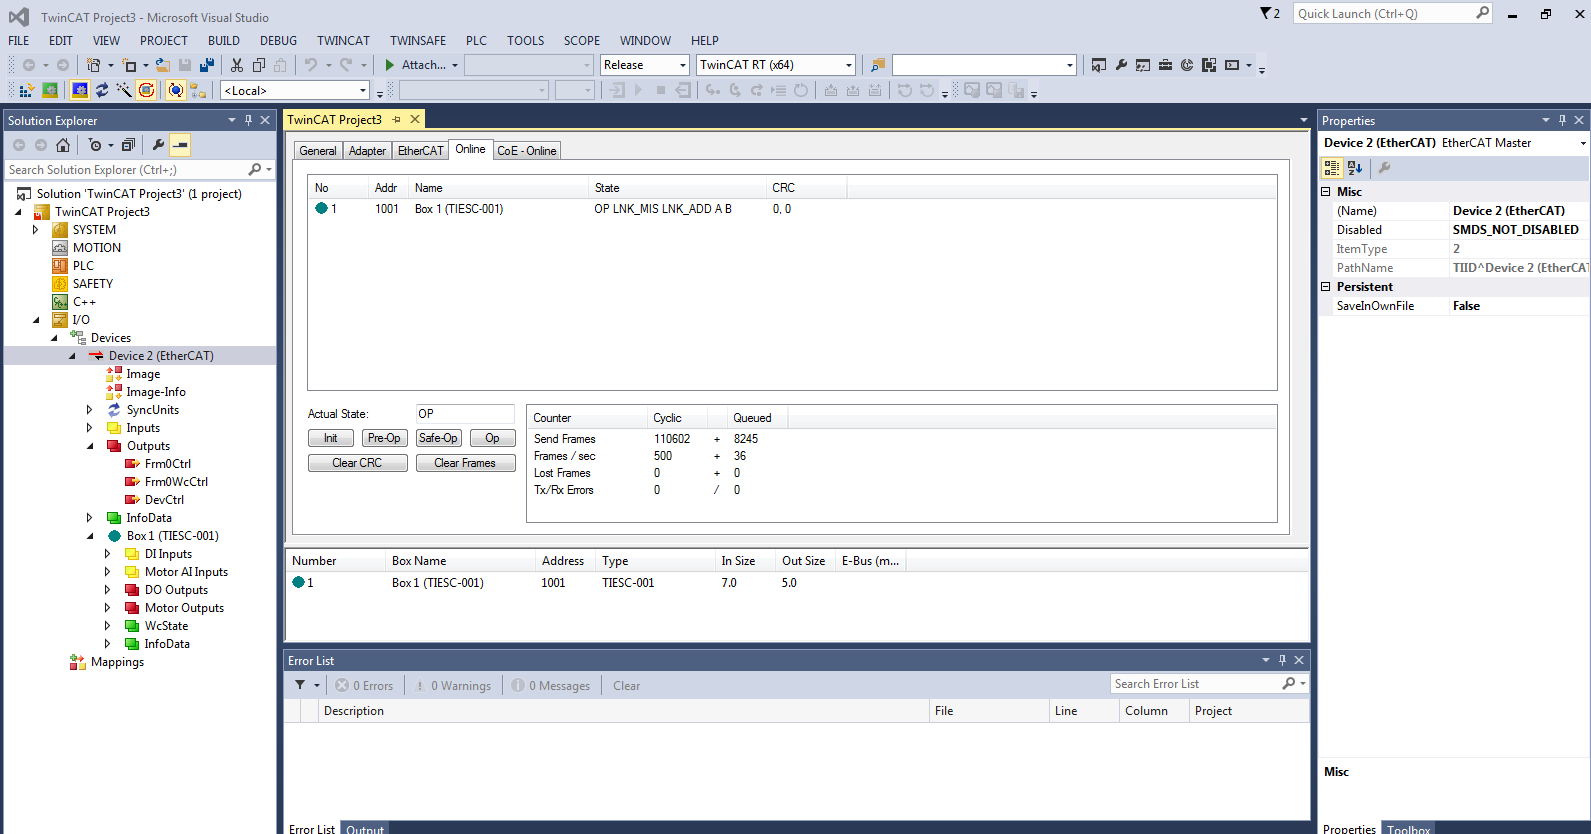Switch to the General tab
Screen dimensions: 1591x834
318,151
